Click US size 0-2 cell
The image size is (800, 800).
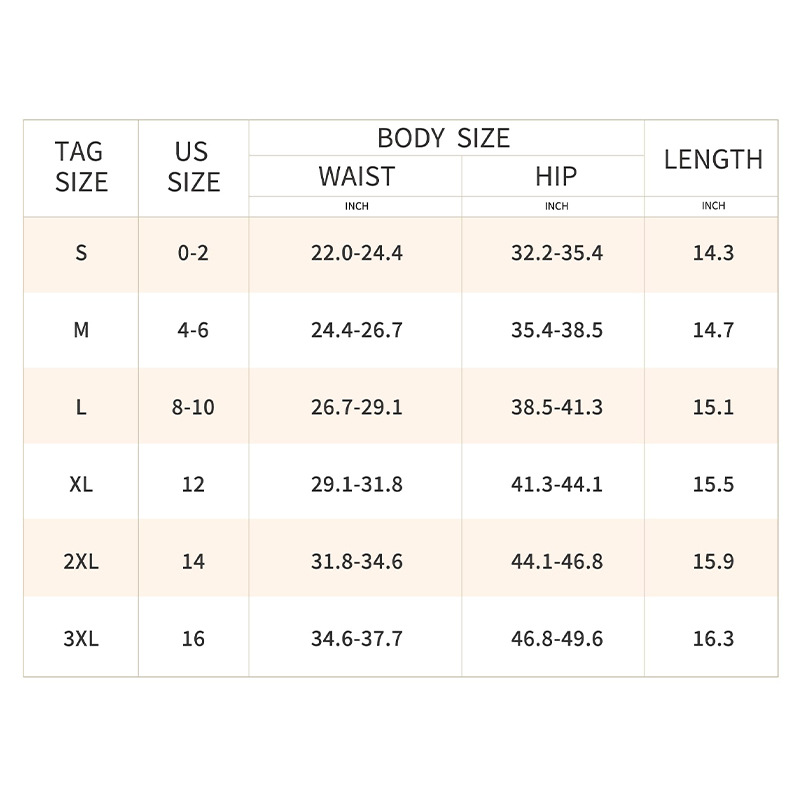tap(193, 253)
